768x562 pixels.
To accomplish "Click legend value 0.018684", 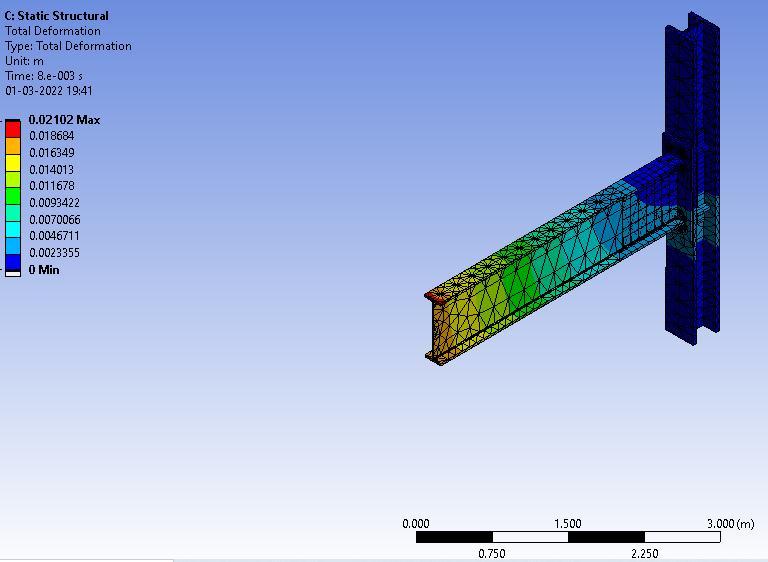I will click(51, 136).
